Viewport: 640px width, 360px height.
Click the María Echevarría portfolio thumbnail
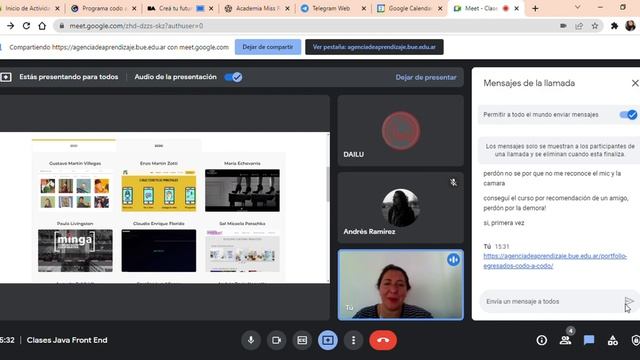coord(242,191)
